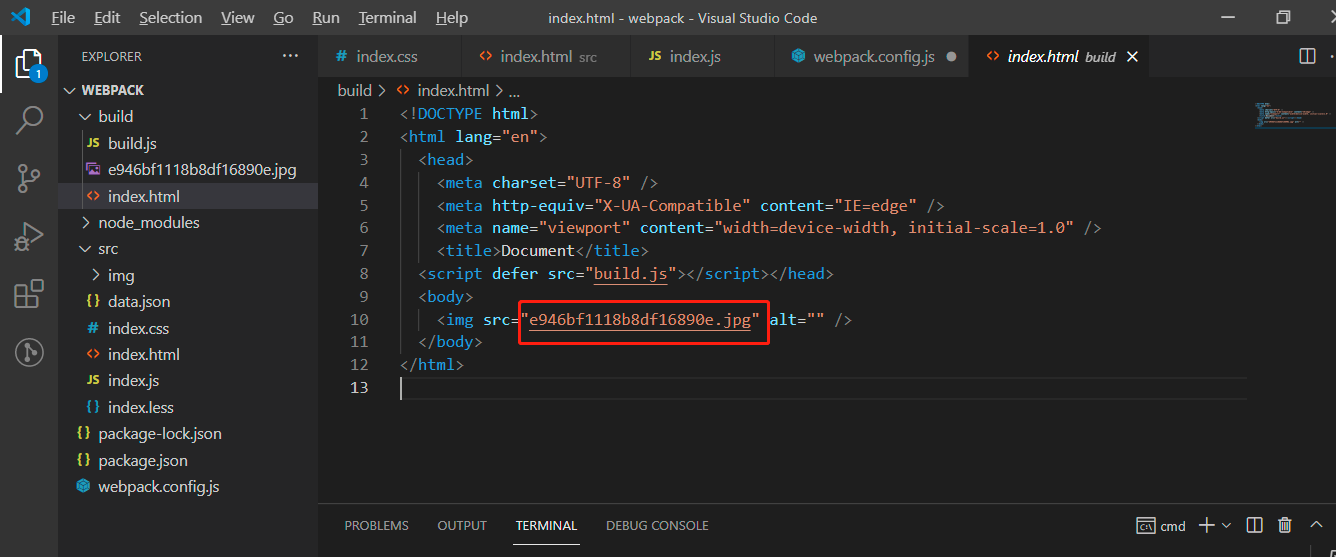Open the Run menu
Viewport: 1336px width, 557px height.
click(x=326, y=18)
